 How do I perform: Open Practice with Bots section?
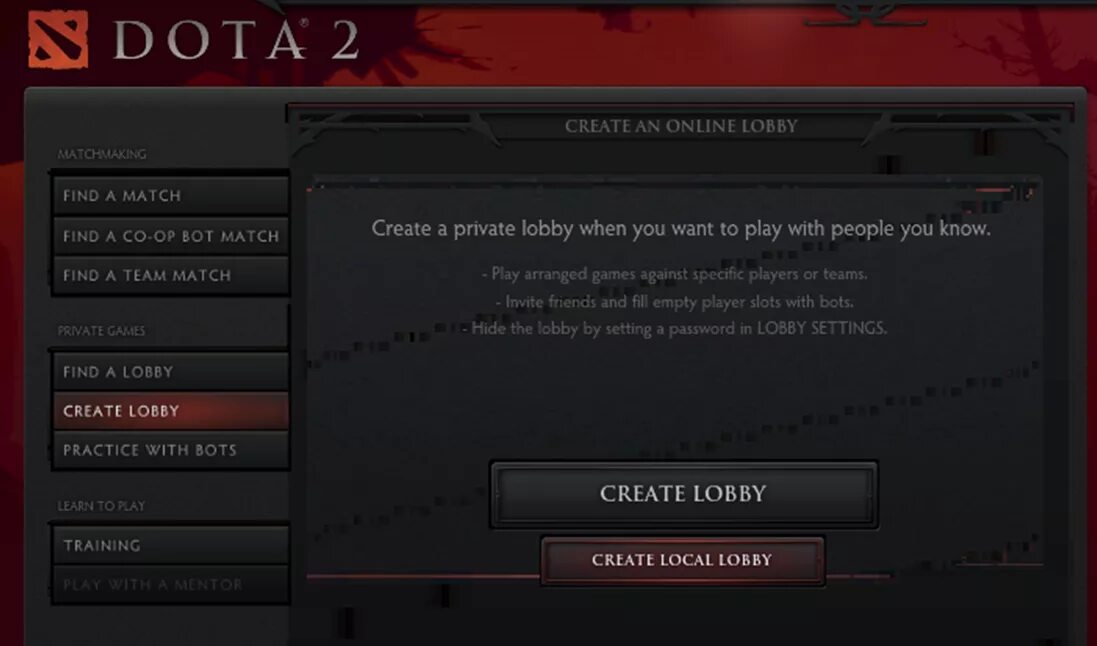click(170, 451)
